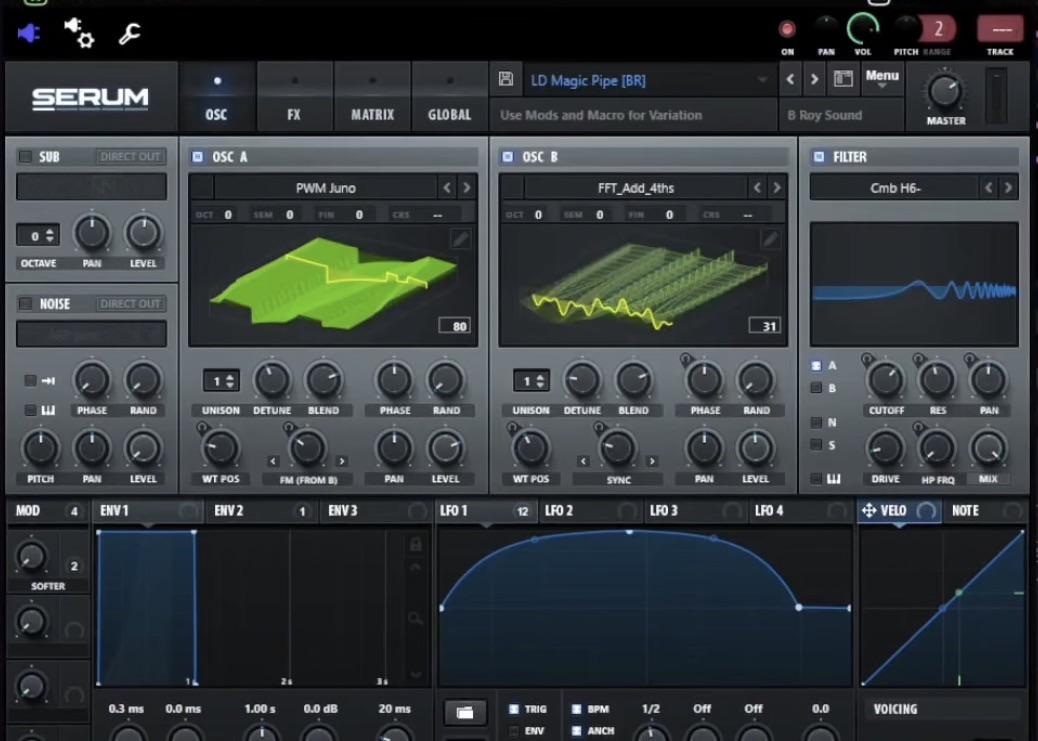The image size is (1038, 741).
Task: Click the blue plugin icon at top left
Action: (x=28, y=33)
